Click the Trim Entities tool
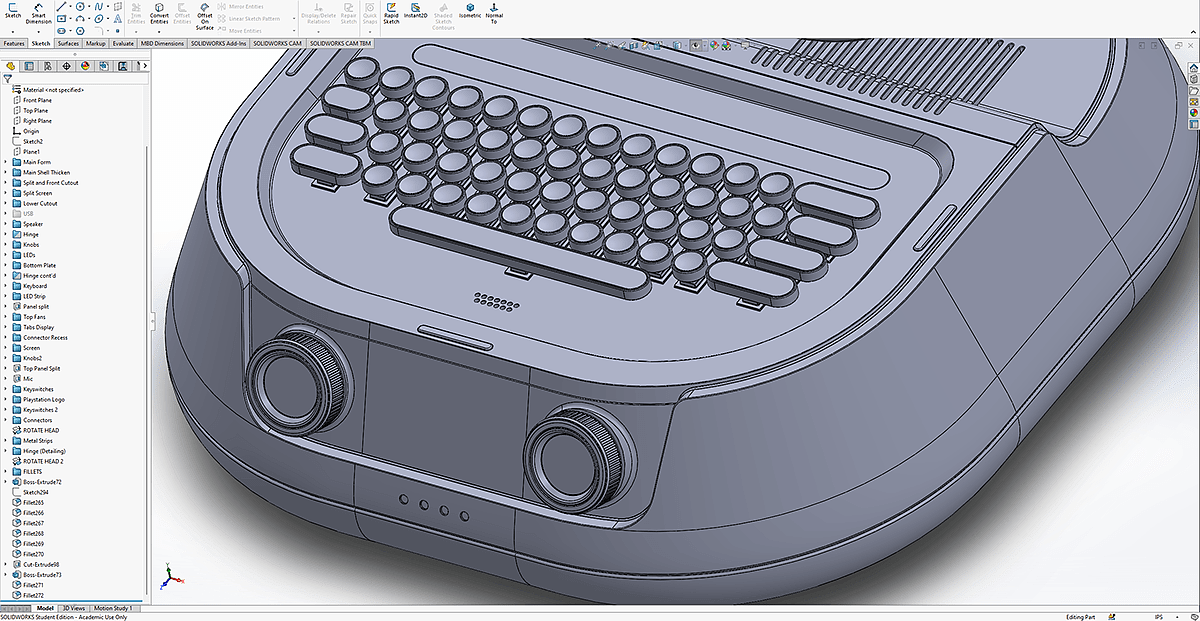Screen dimensions: 1200x621 pos(136,14)
